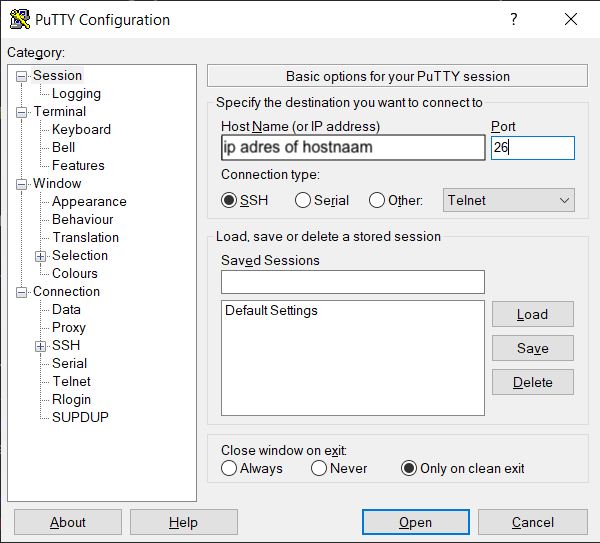
Task: Choose the Other connection type radio
Action: tap(377, 200)
